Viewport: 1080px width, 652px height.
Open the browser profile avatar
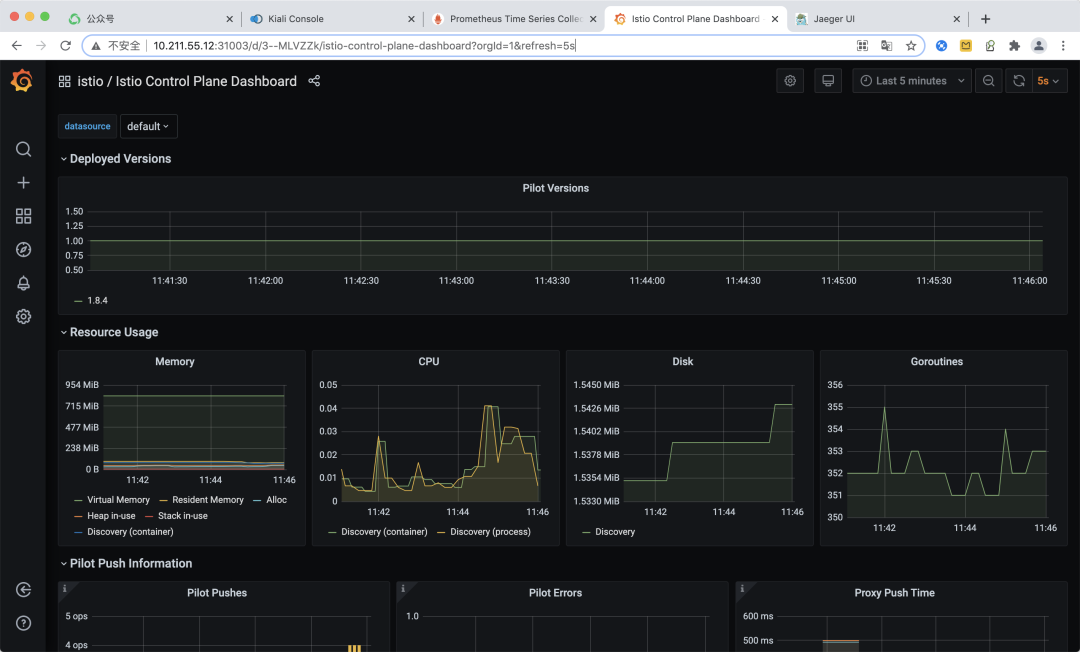(1038, 45)
